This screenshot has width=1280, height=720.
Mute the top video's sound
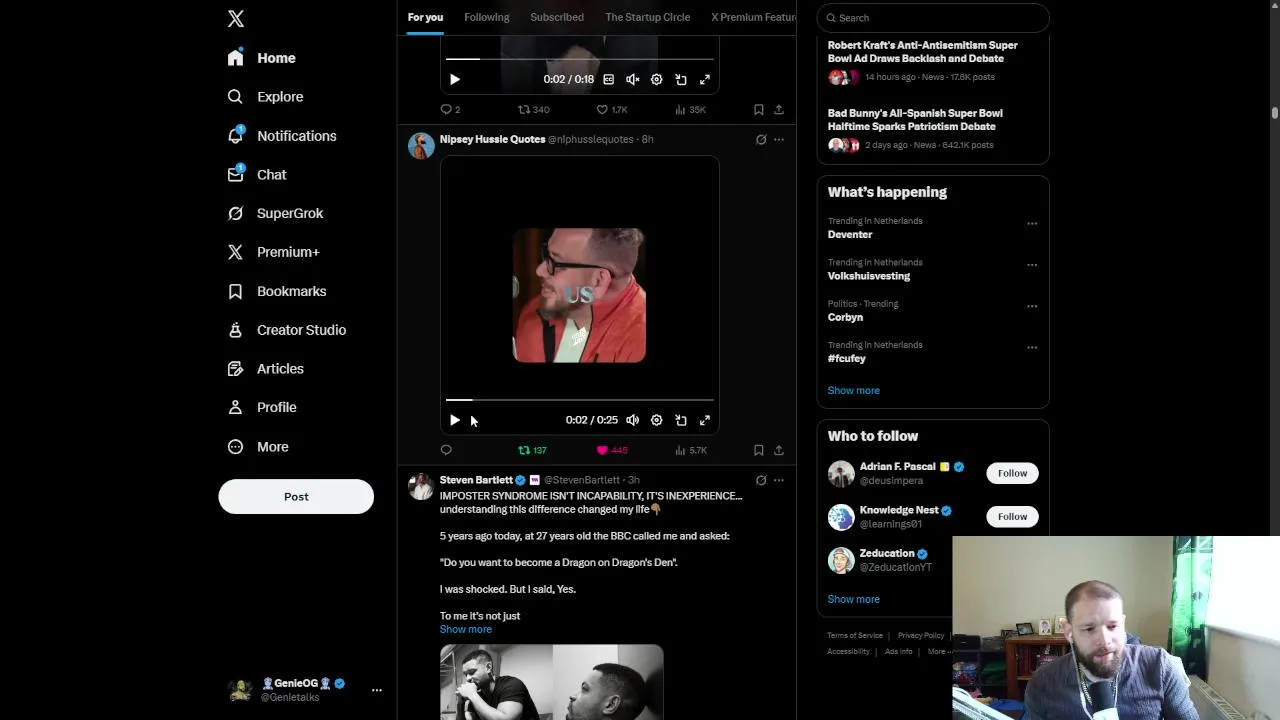632,79
